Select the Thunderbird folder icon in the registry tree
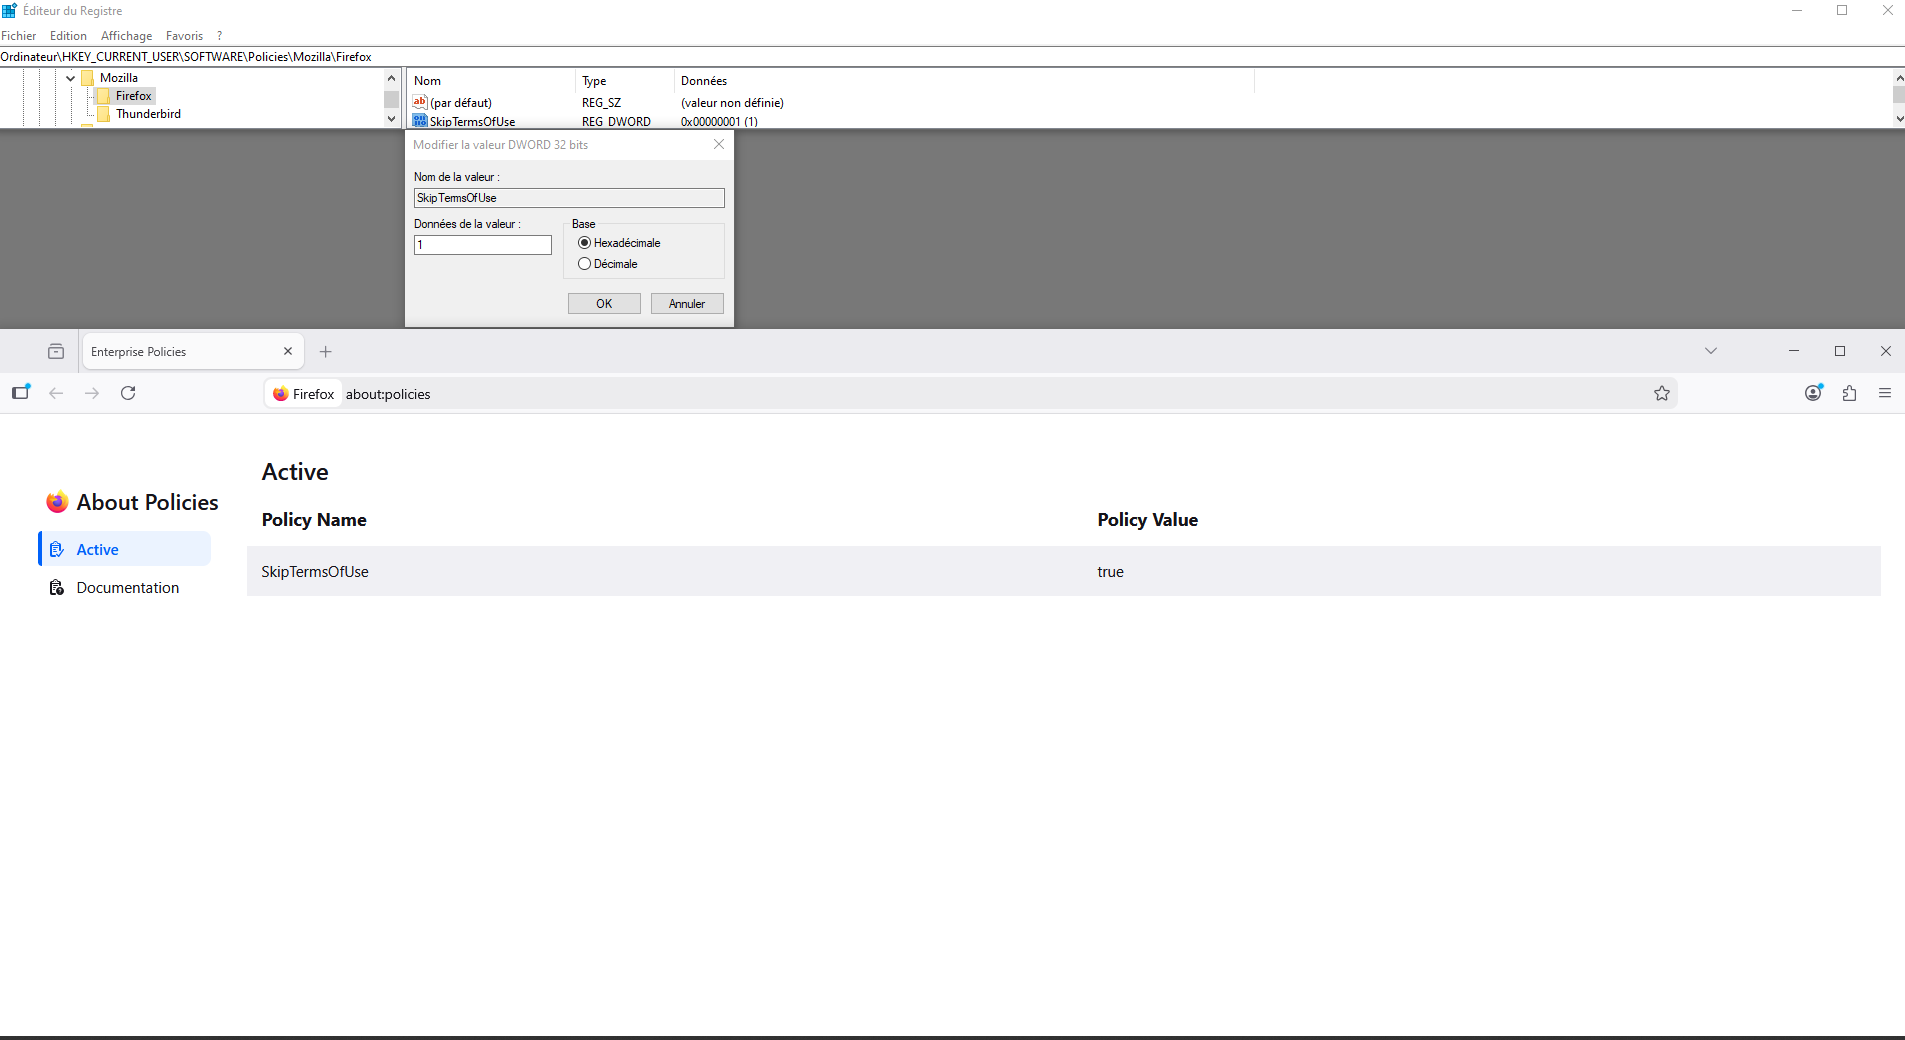The height and width of the screenshot is (1040, 1905). point(104,114)
